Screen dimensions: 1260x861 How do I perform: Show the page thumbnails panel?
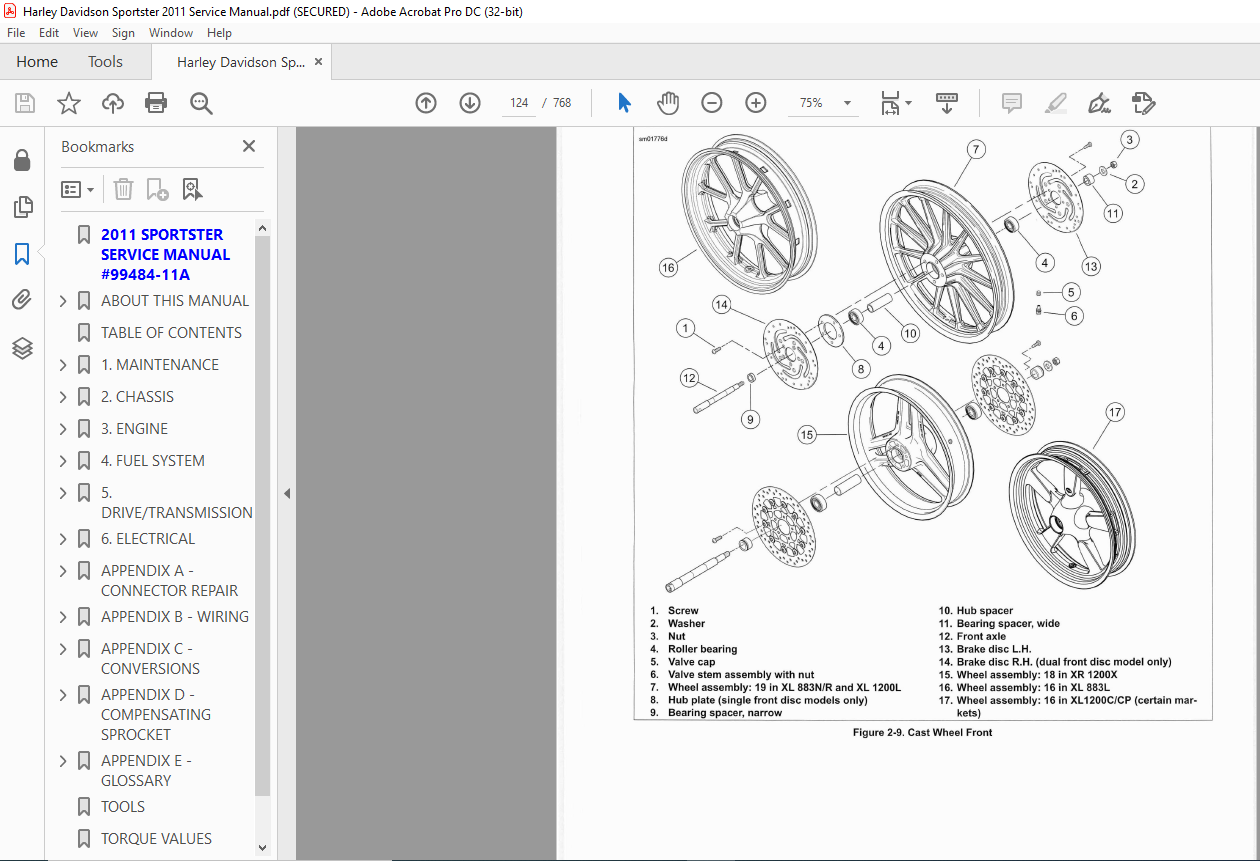[22, 207]
